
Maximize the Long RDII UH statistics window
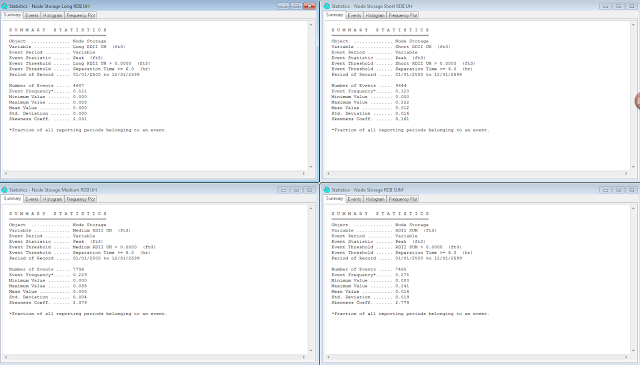coord(296,6)
